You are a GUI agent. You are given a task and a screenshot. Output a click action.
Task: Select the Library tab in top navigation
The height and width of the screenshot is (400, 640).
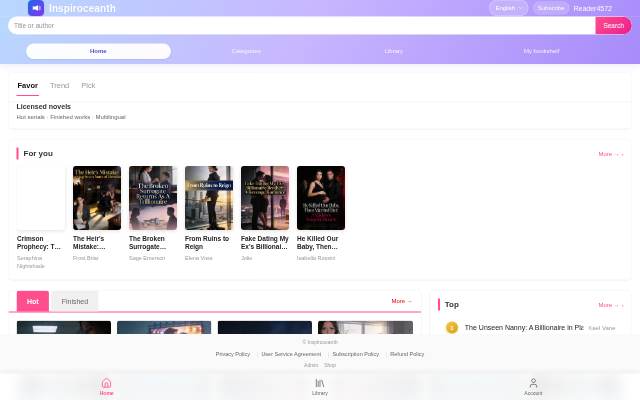[394, 51]
